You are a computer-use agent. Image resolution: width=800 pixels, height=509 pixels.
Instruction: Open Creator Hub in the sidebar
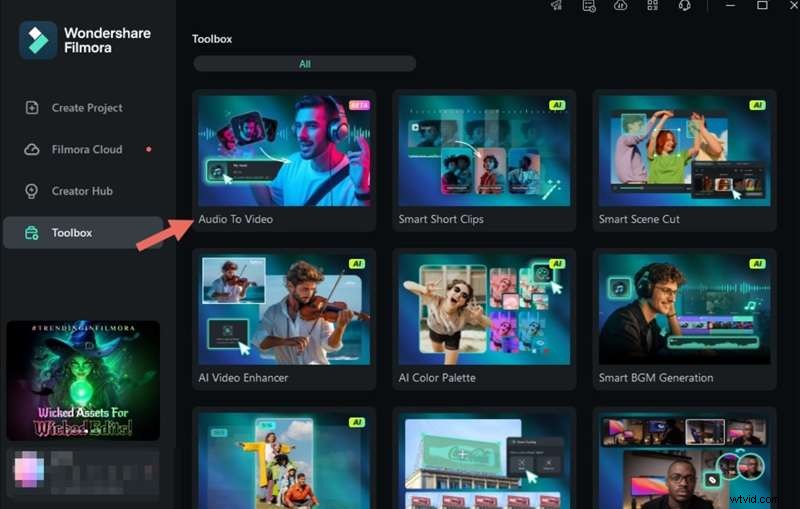pos(83,191)
